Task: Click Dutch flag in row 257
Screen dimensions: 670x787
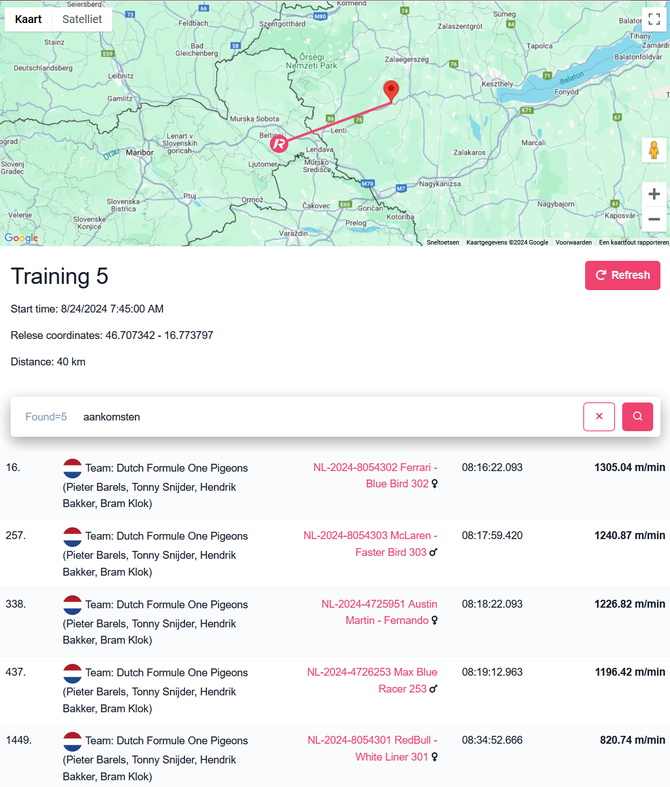Action: point(72,537)
